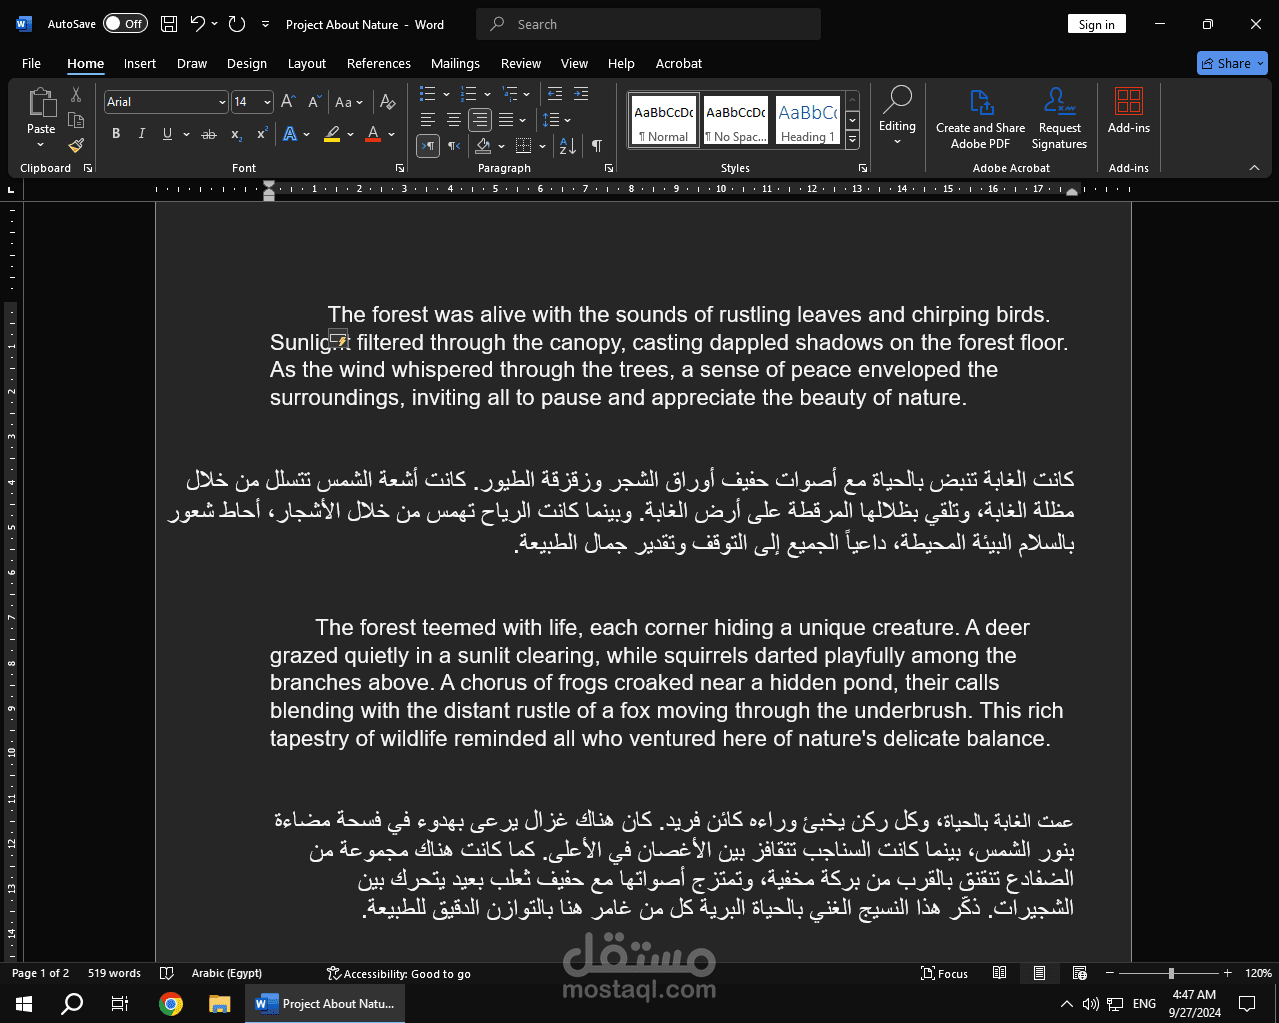Switch to the Layout tab
This screenshot has height=1023, width=1279.
pos(307,63)
